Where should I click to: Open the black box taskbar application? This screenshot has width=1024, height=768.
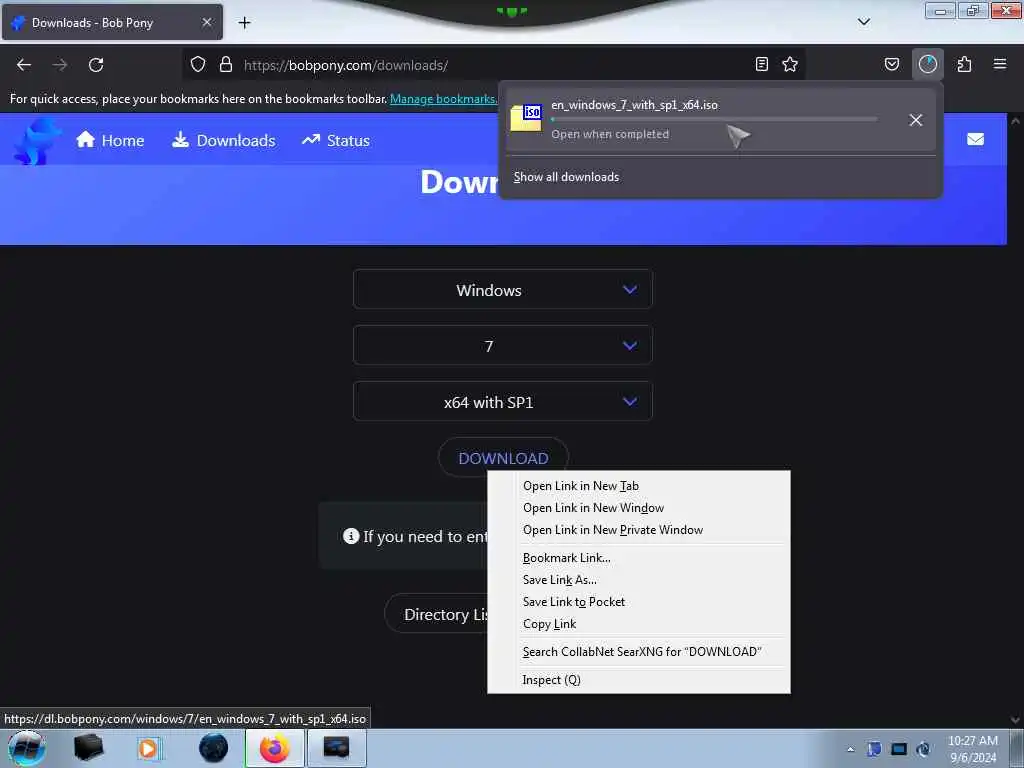[x=88, y=748]
